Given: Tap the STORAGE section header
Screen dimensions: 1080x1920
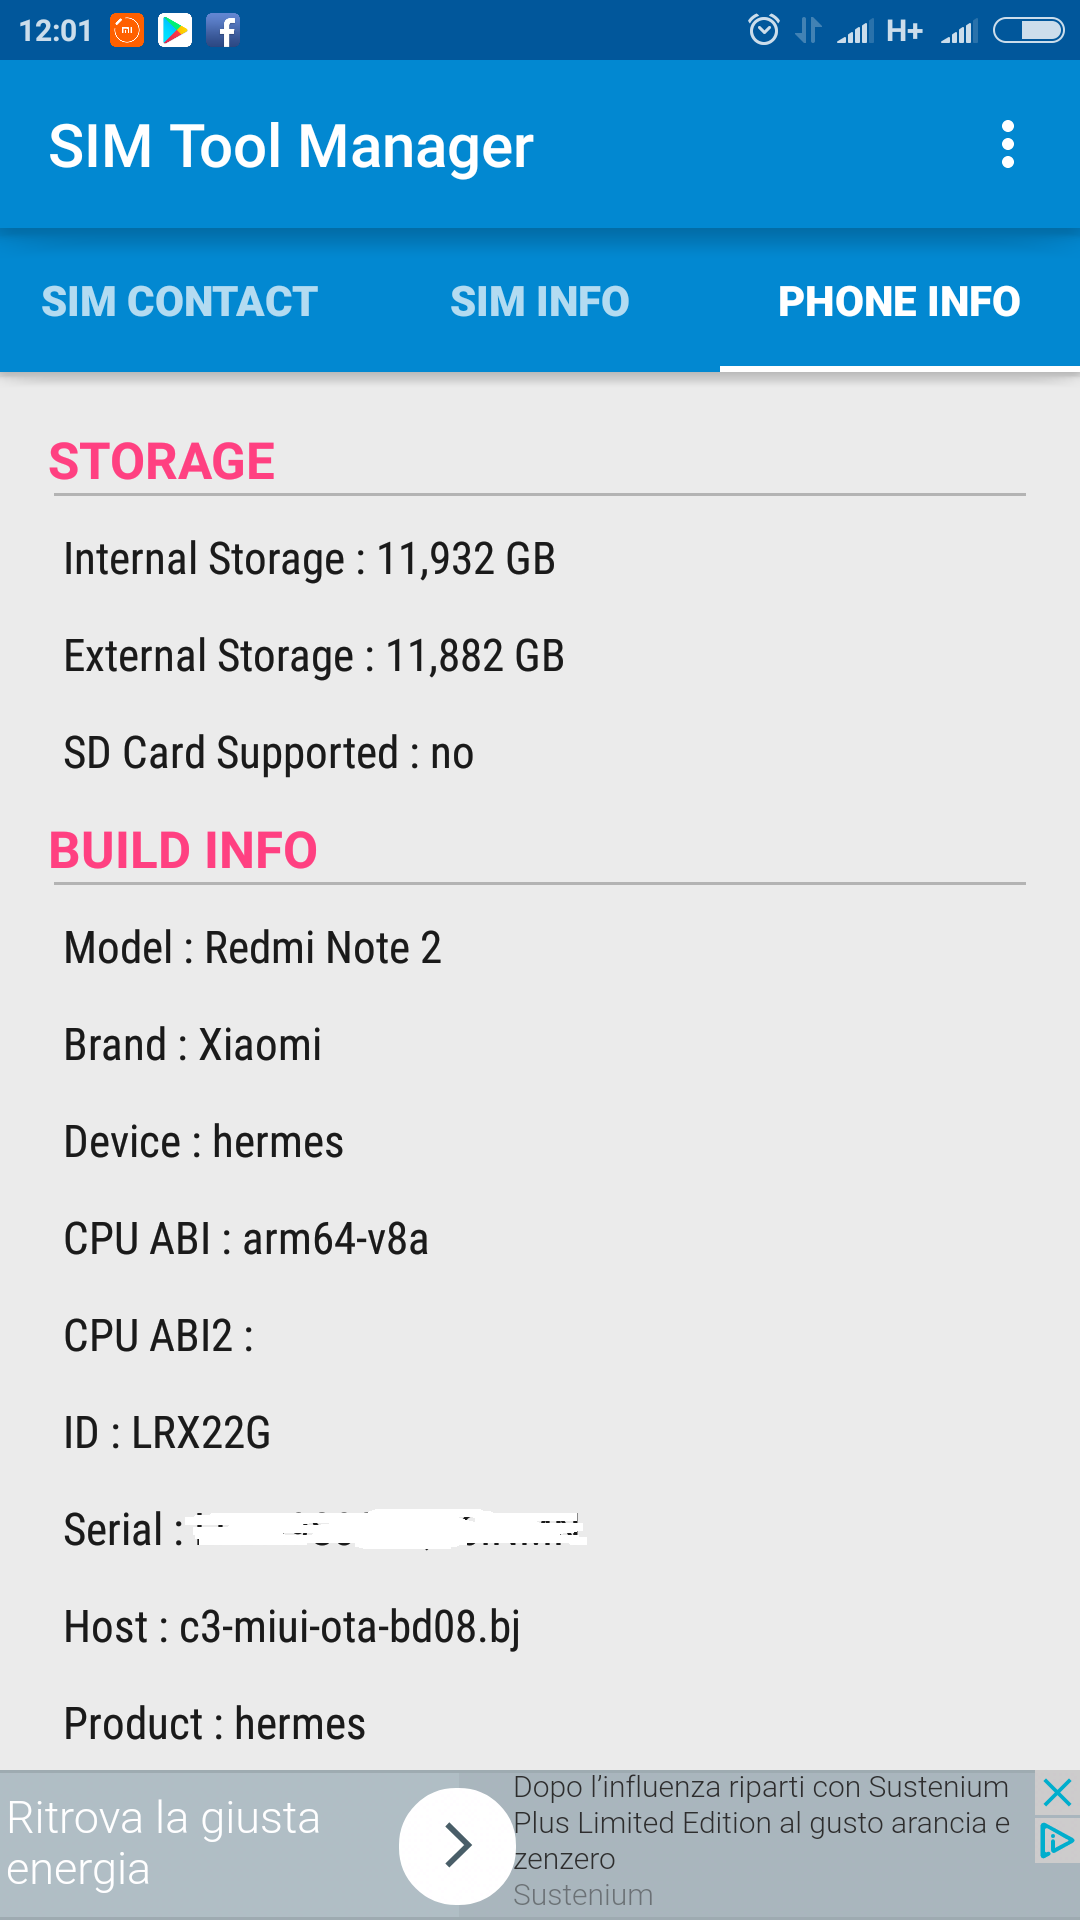Looking at the screenshot, I should coord(162,461).
